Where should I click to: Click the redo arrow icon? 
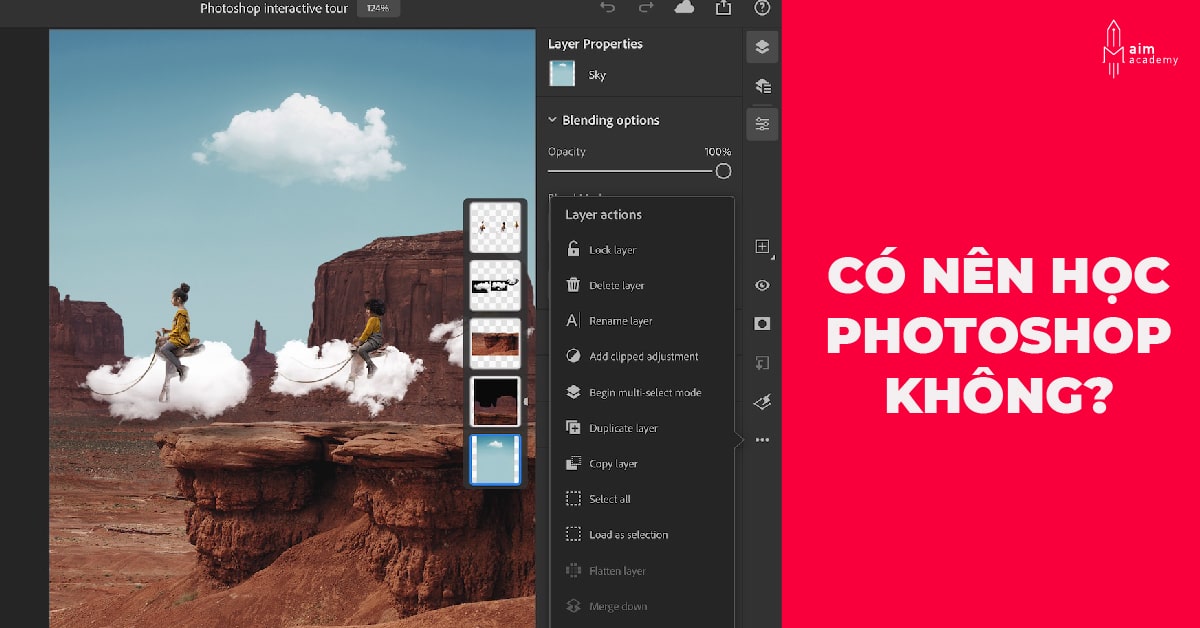coord(646,8)
